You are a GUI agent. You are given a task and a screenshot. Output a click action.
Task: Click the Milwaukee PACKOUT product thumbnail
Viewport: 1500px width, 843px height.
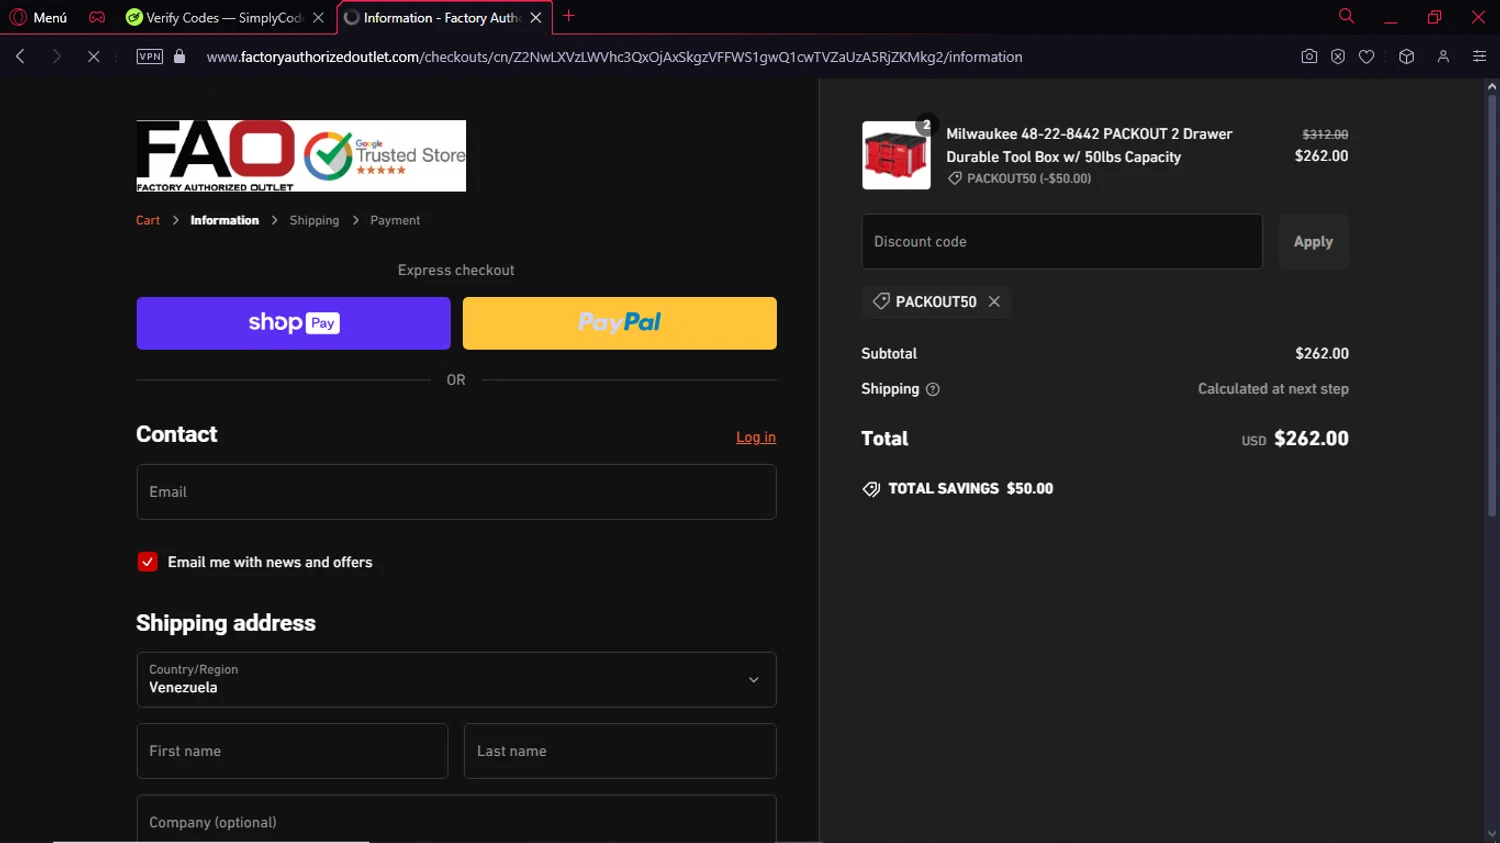pos(896,155)
